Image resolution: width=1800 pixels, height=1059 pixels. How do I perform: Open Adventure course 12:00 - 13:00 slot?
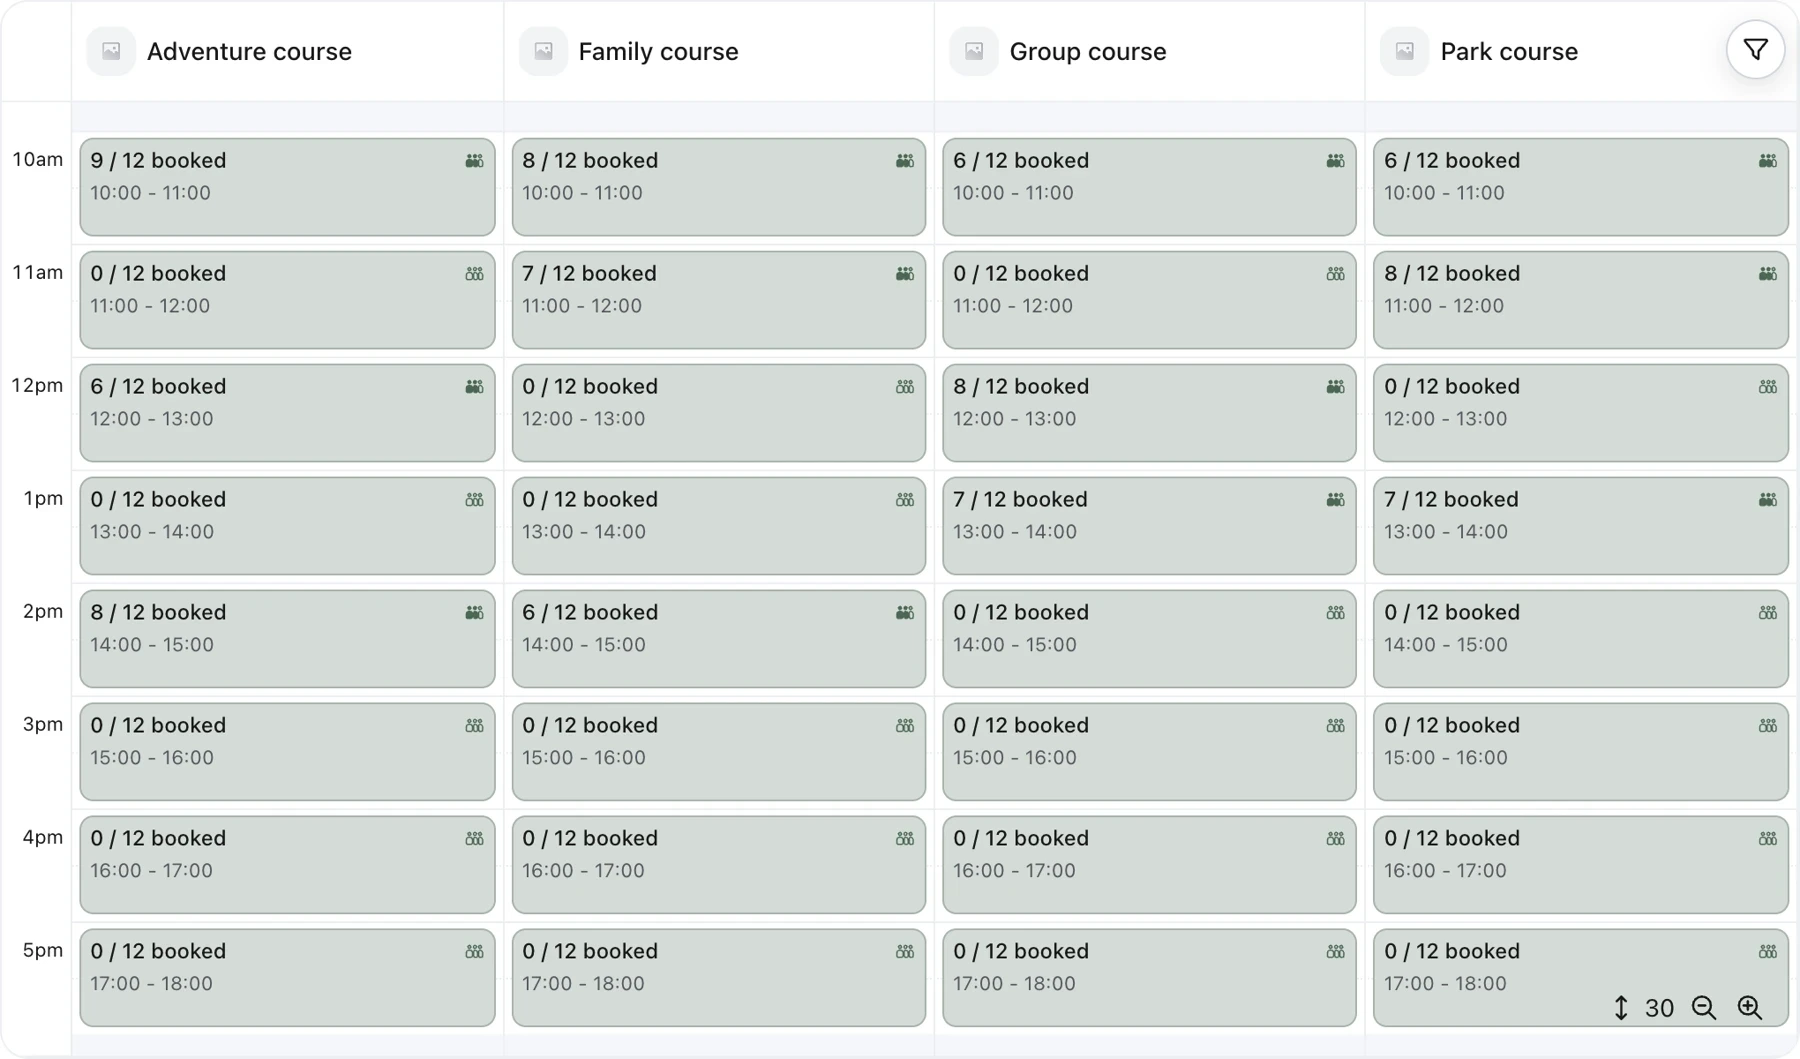[x=288, y=413]
